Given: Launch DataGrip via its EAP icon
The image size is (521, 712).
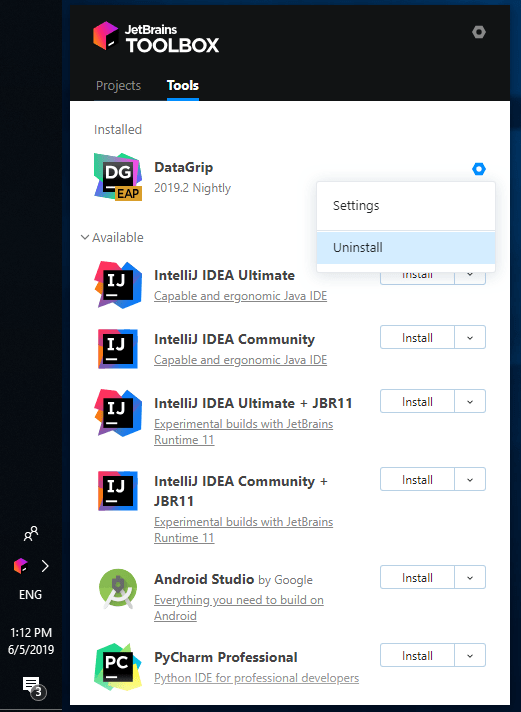Looking at the screenshot, I should (x=118, y=177).
